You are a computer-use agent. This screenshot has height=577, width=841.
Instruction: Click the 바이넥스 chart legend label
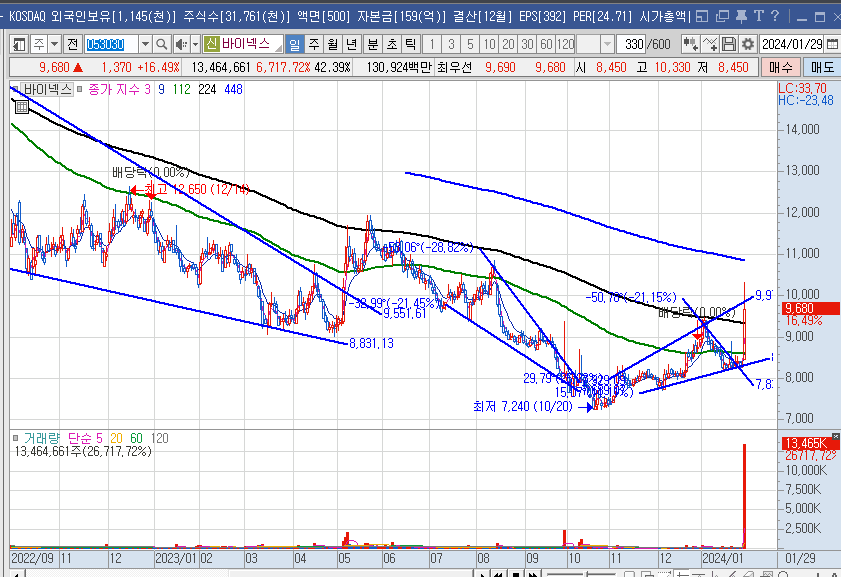[x=48, y=90]
